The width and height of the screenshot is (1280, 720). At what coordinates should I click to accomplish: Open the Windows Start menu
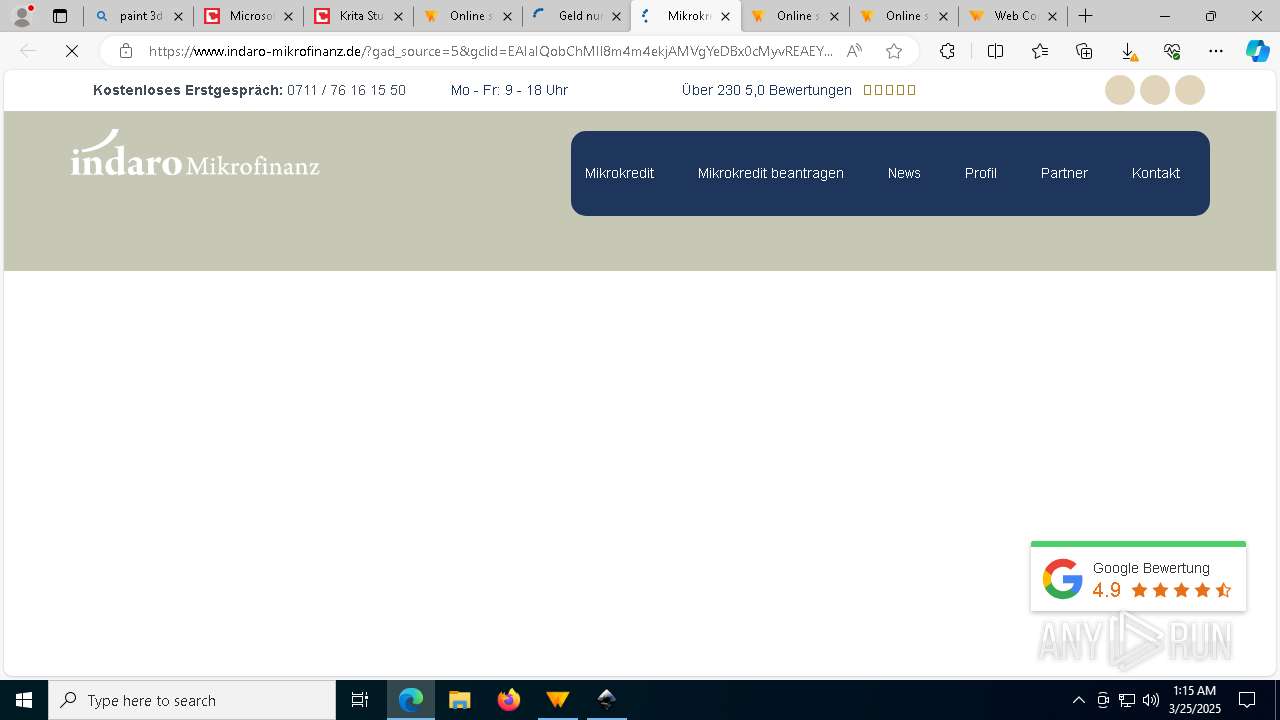pyautogui.click(x=24, y=700)
